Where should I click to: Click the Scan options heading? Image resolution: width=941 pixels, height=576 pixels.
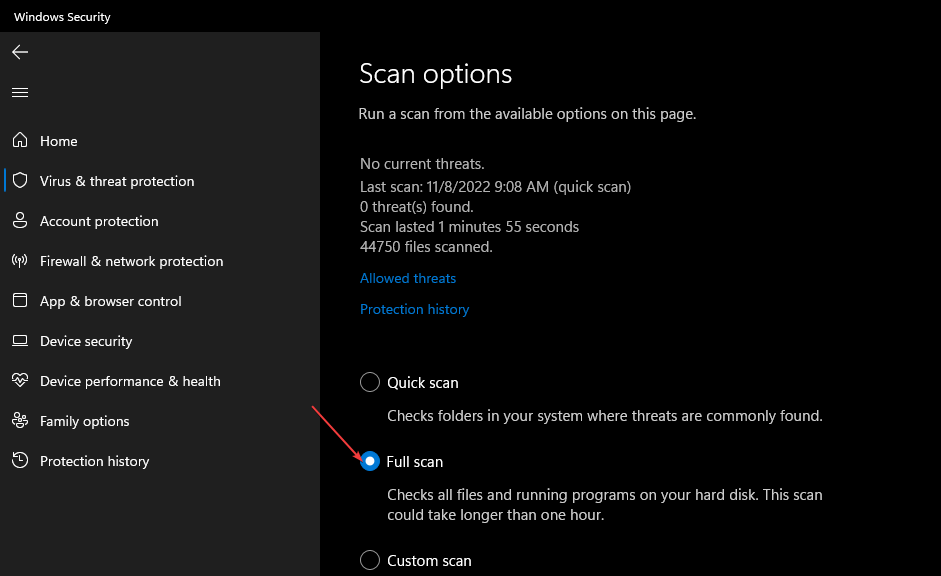436,74
